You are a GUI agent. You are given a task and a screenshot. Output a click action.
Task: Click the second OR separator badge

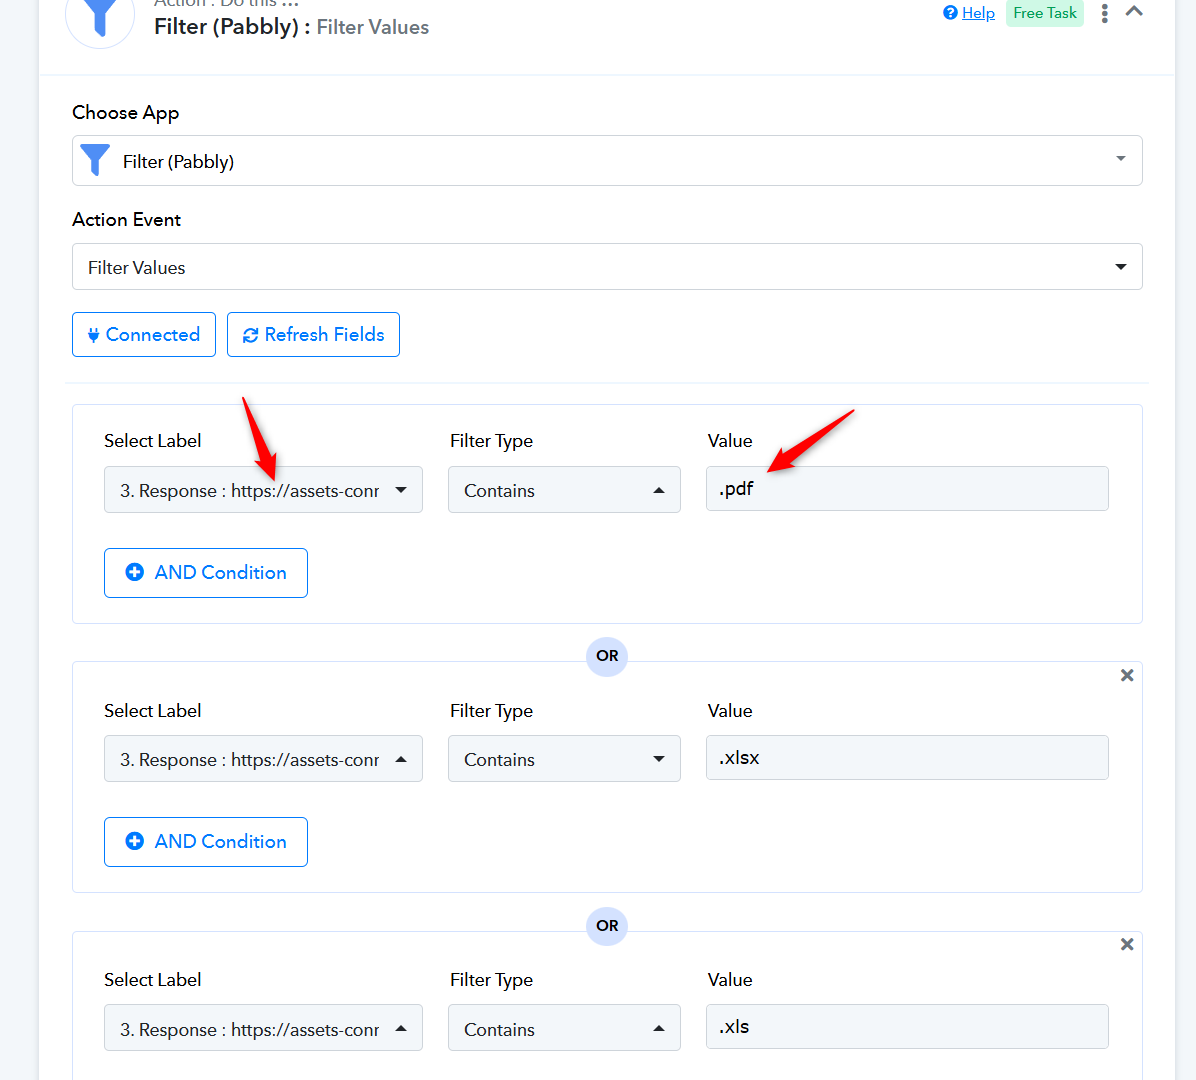click(x=607, y=926)
